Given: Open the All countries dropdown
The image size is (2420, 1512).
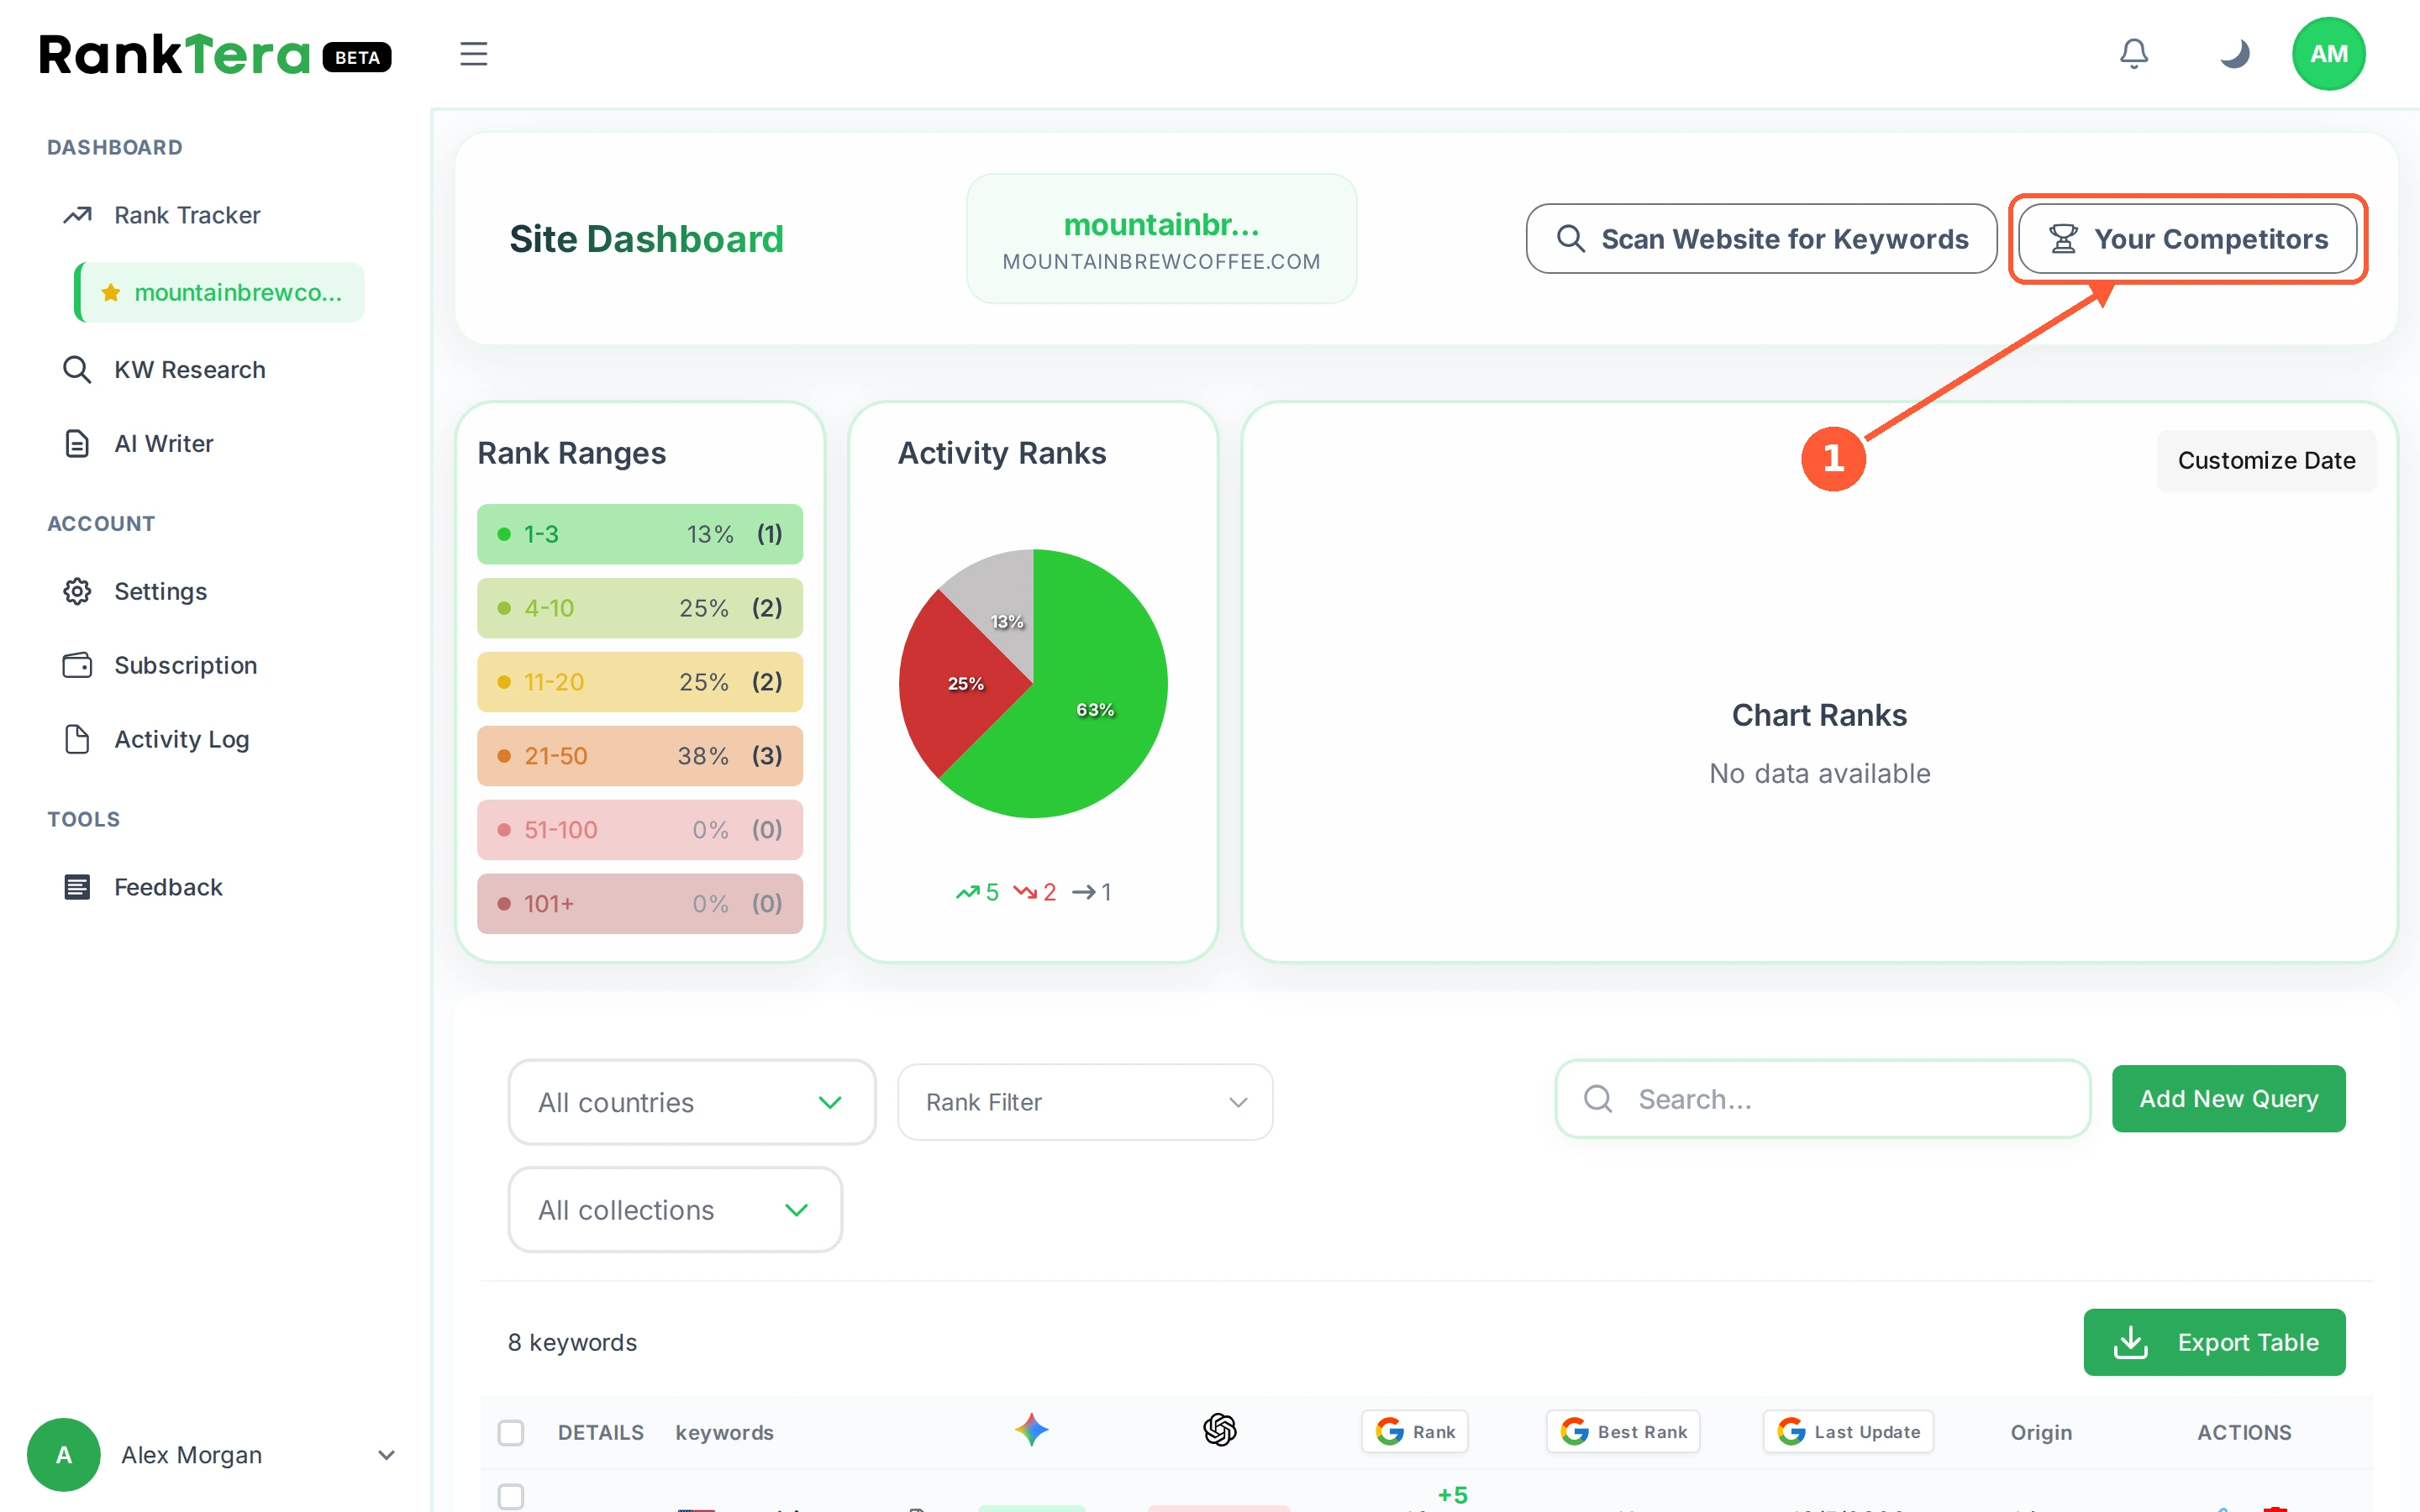Looking at the screenshot, I should pyautogui.click(x=692, y=1102).
